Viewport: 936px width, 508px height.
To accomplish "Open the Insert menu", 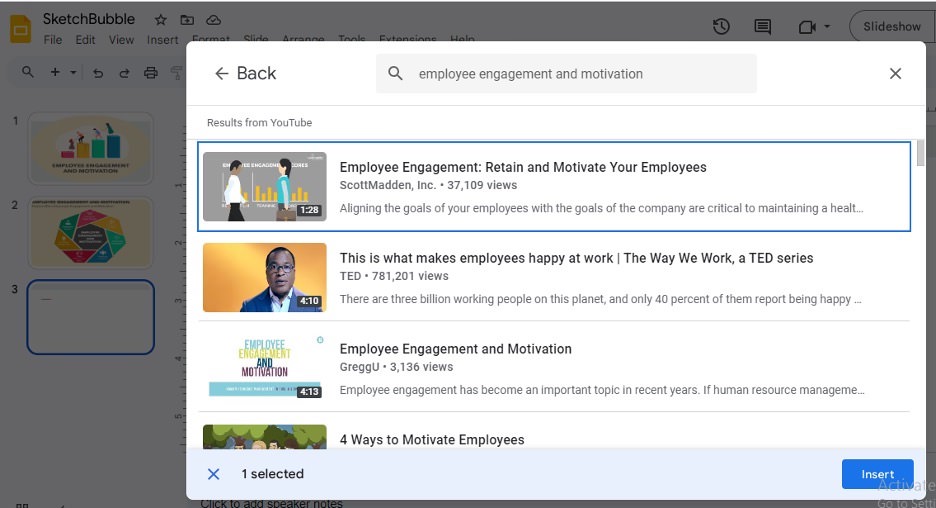I will [162, 39].
